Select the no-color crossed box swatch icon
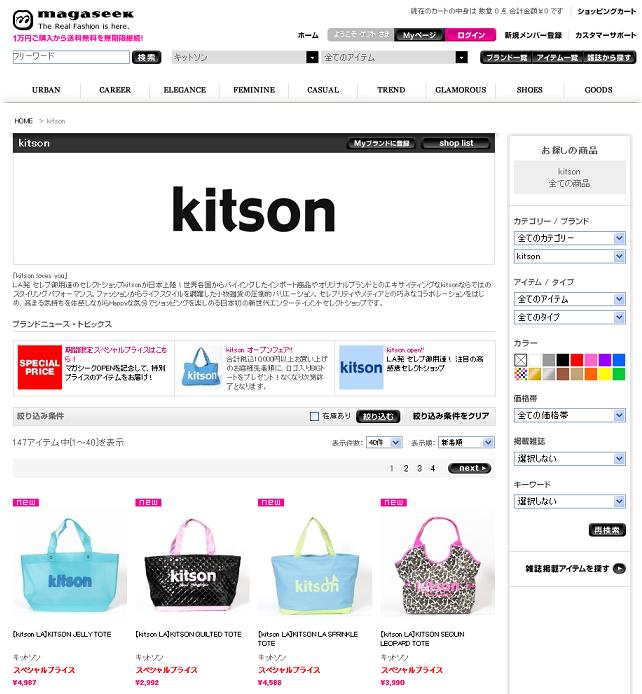 coord(521,359)
